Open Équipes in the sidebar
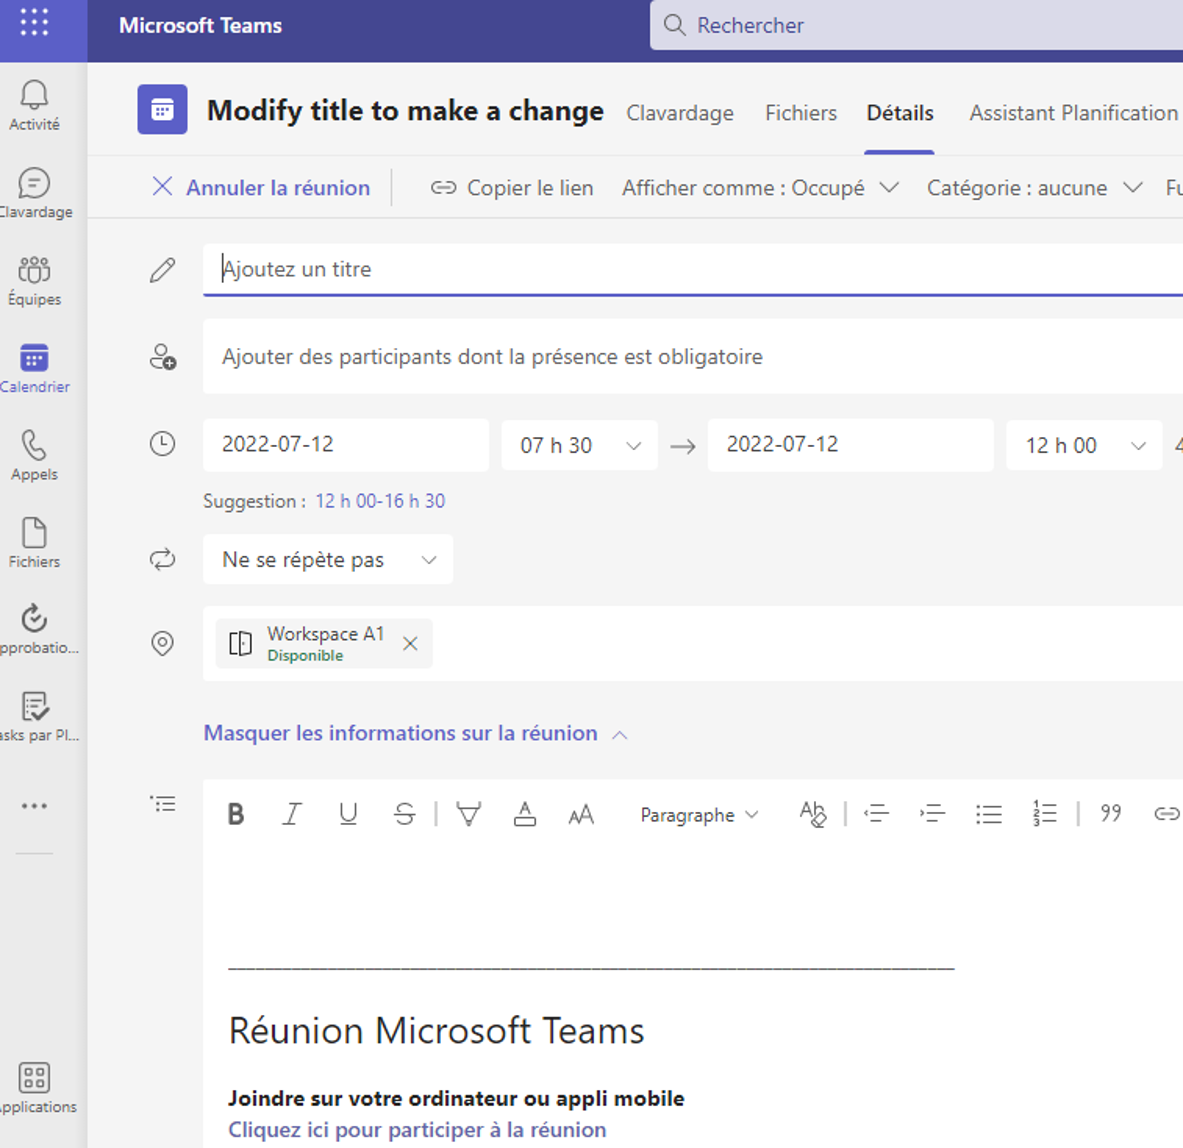 tap(34, 281)
